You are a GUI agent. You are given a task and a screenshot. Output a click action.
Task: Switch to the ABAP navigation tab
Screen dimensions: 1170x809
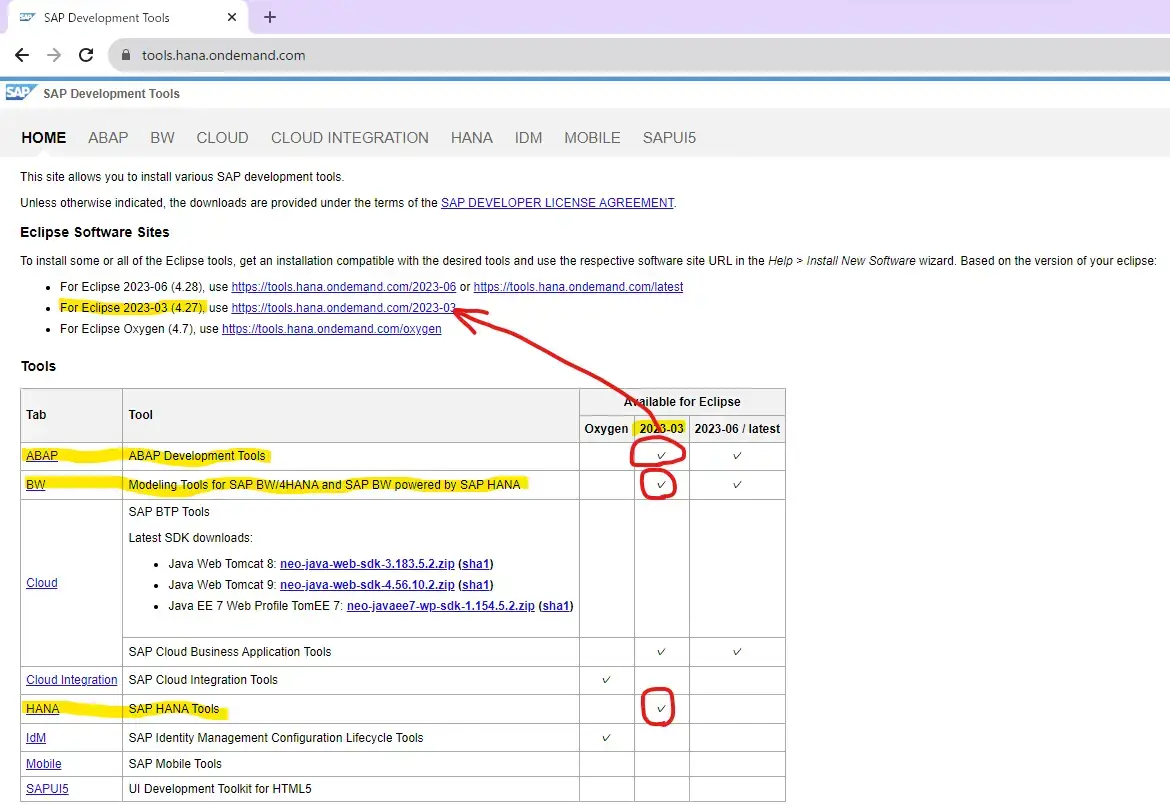point(108,138)
